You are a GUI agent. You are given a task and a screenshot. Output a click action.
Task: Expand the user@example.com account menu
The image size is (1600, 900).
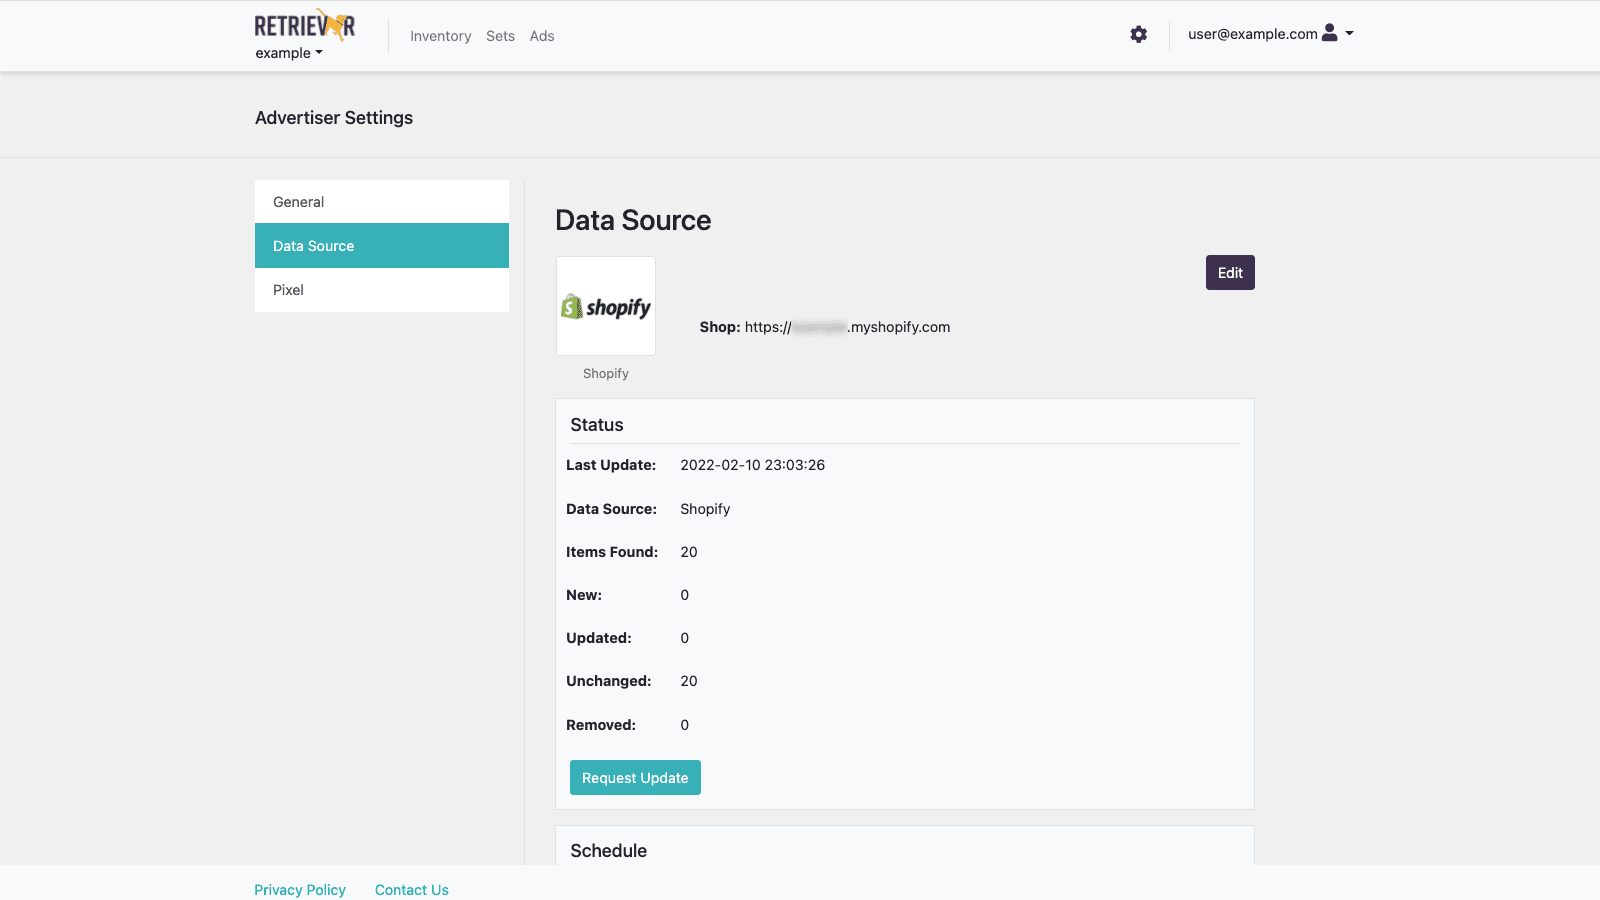coord(1251,33)
